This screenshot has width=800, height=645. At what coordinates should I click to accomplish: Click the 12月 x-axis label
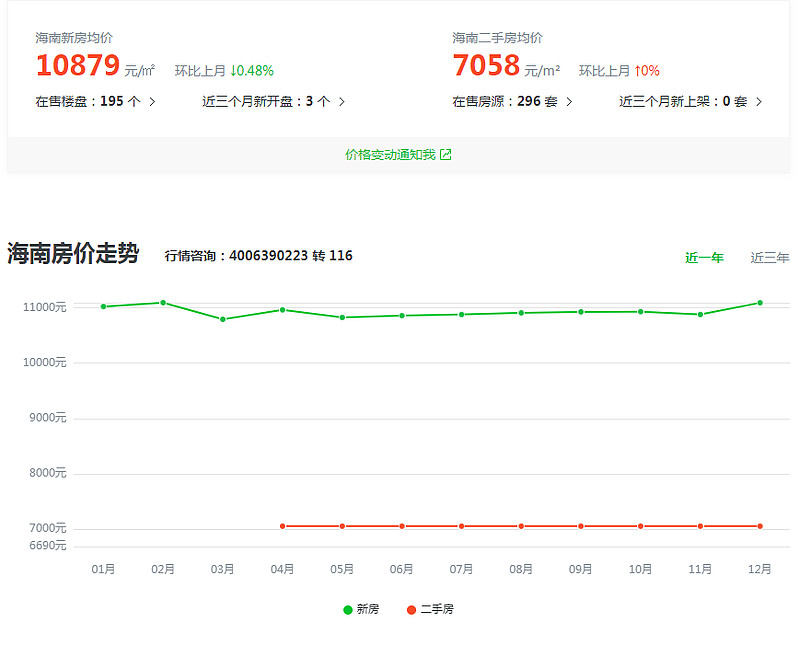760,569
